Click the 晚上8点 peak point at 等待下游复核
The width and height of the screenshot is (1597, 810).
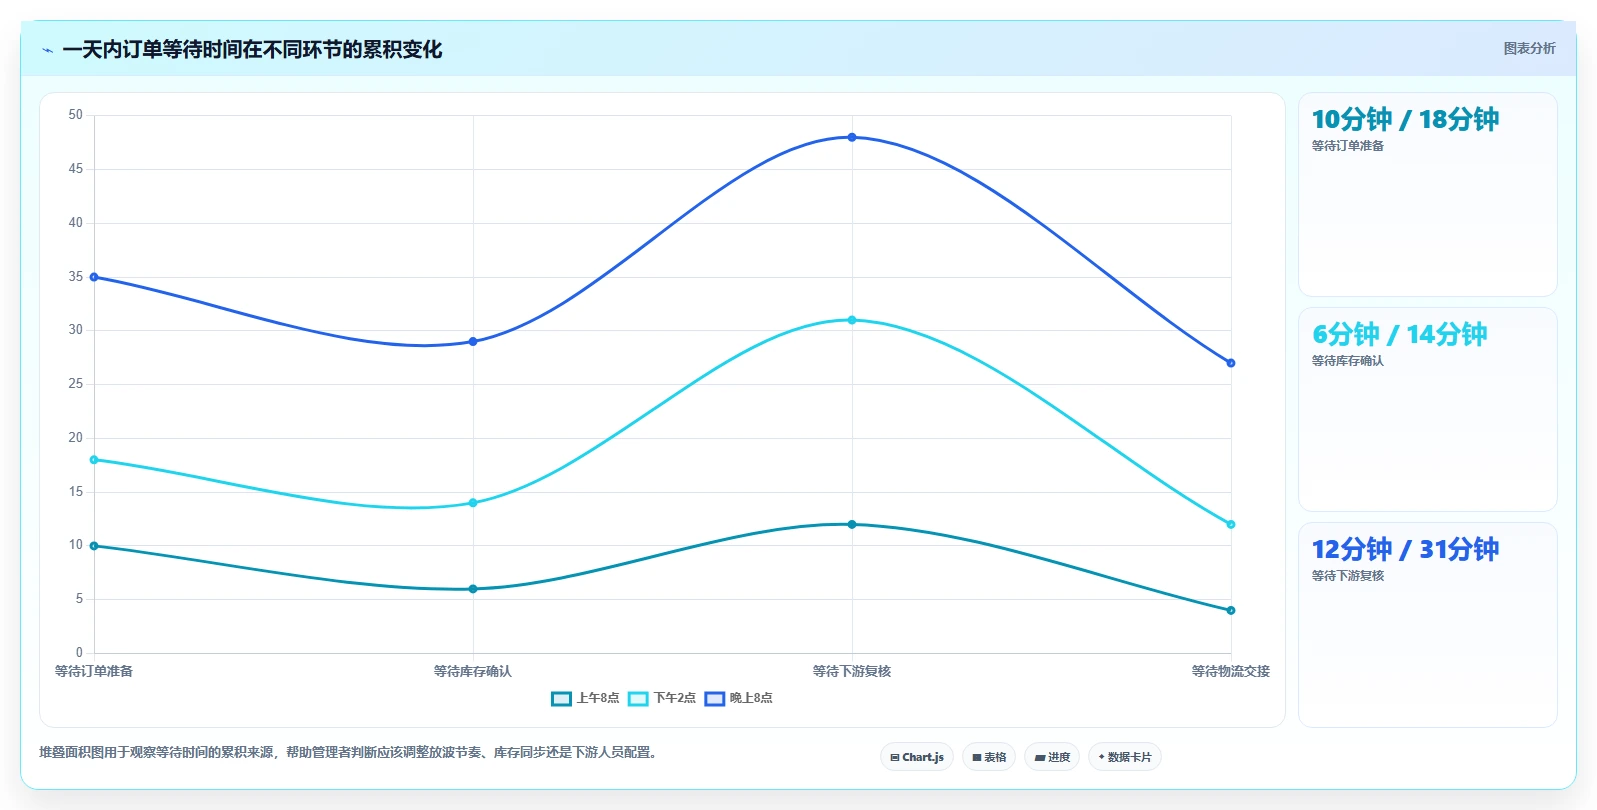[x=852, y=137]
